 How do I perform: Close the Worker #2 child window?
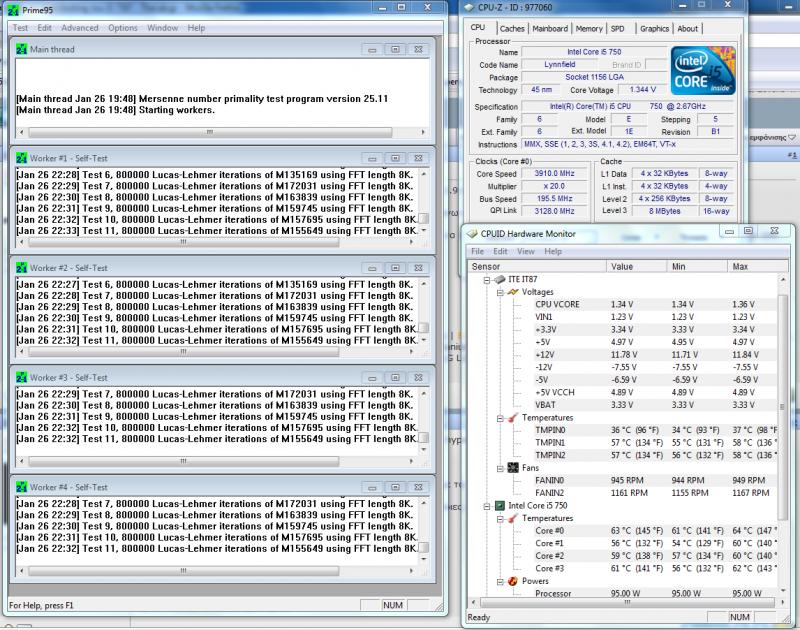click(418, 268)
